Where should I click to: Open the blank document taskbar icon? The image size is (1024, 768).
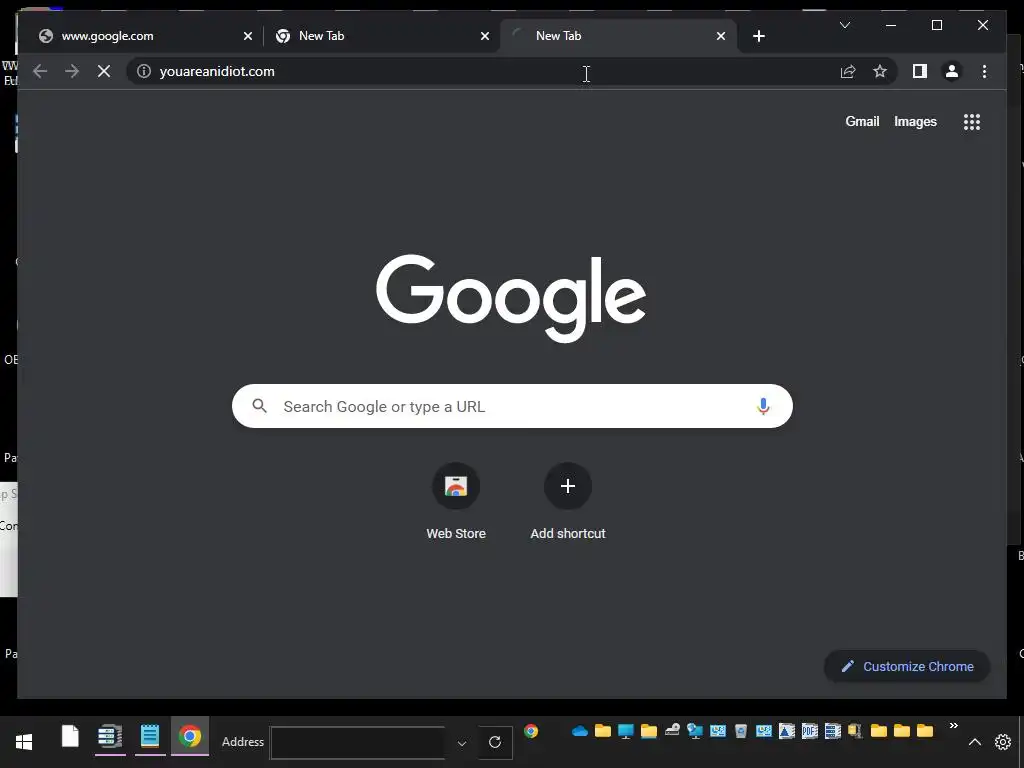(70, 737)
